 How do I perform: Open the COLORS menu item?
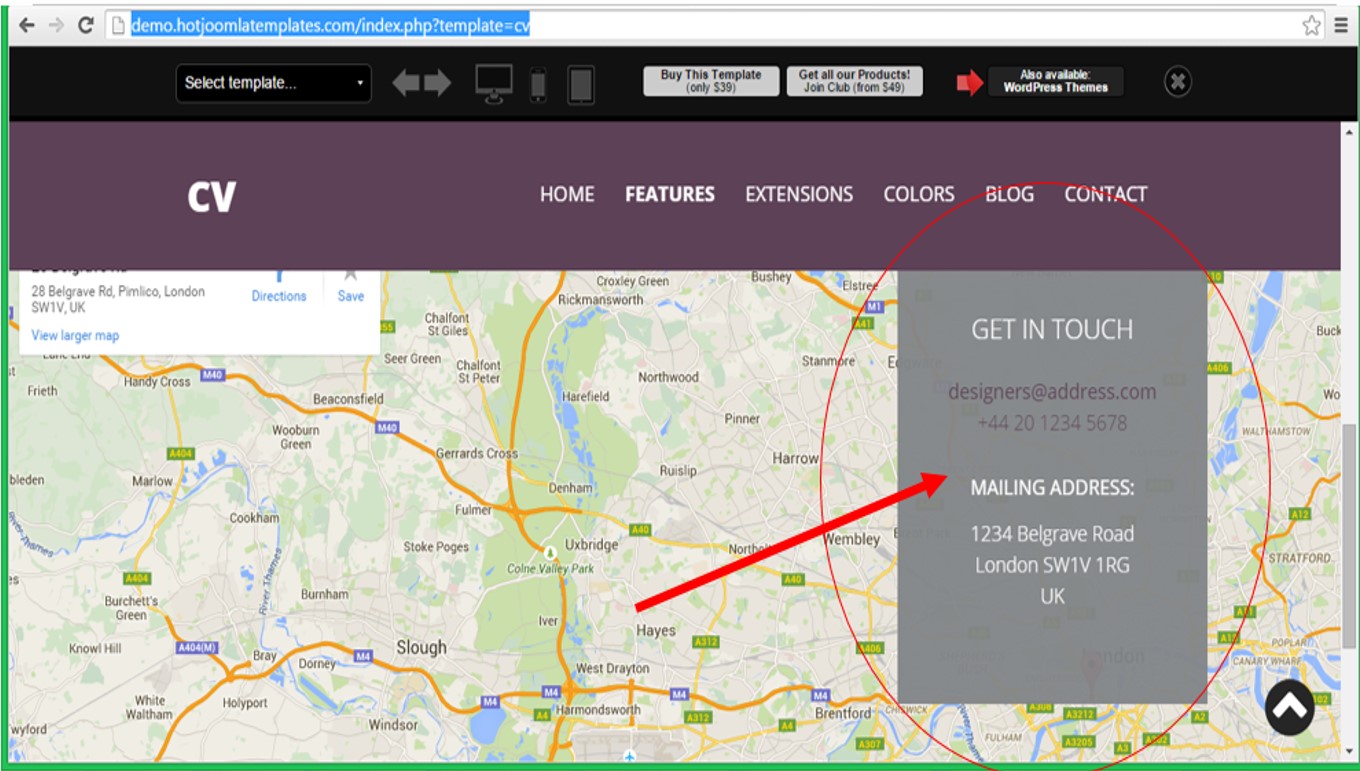[x=919, y=194]
